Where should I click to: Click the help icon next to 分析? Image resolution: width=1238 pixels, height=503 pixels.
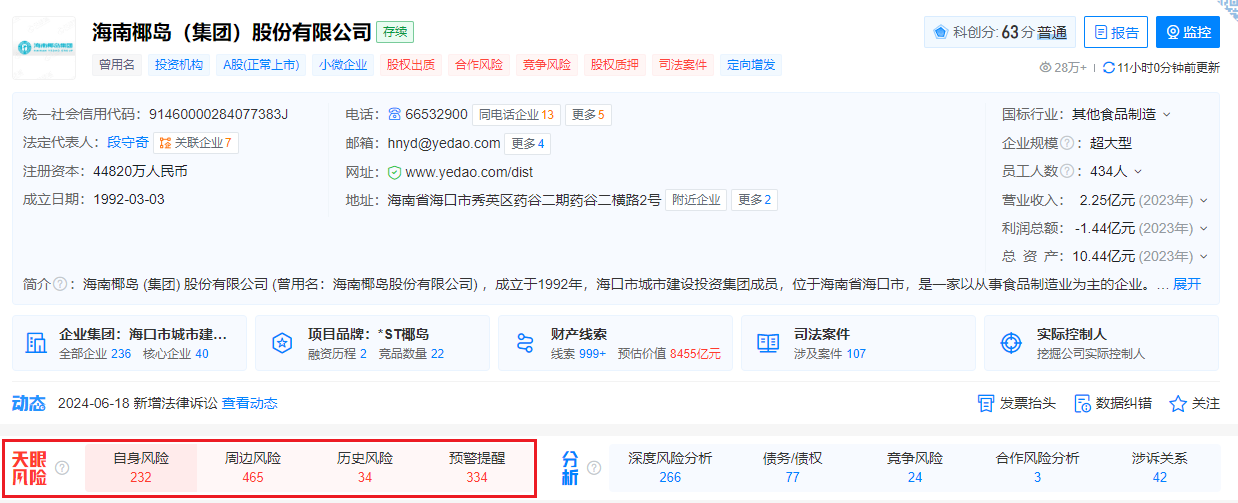[594, 467]
